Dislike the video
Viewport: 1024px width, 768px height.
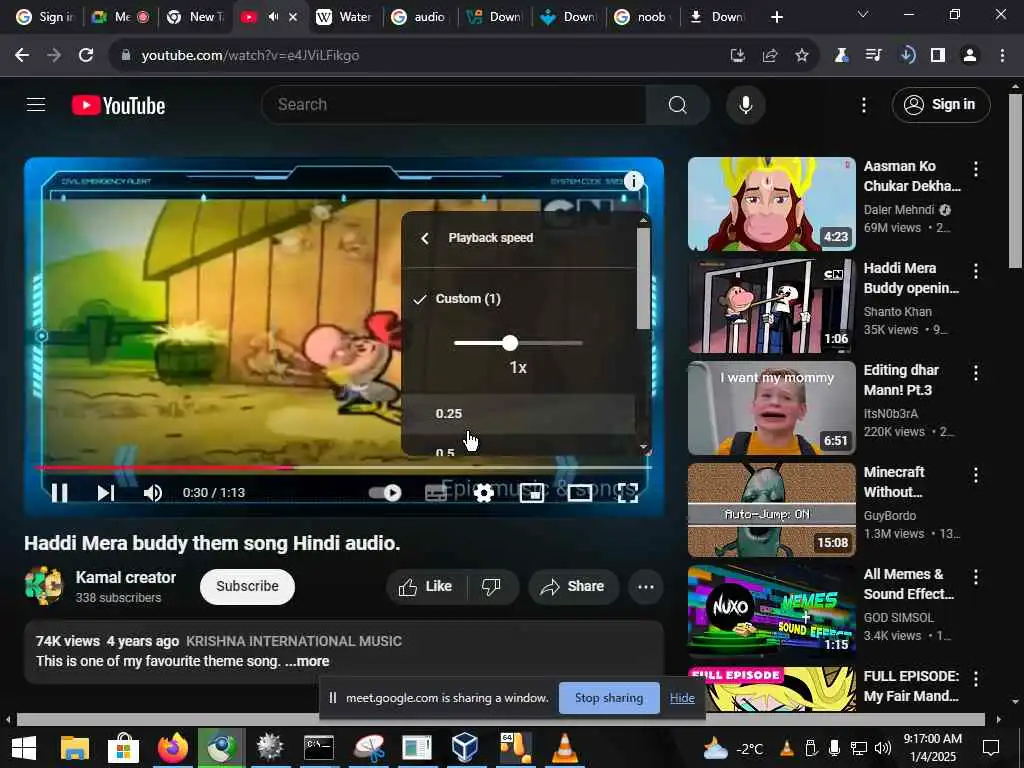(x=491, y=586)
